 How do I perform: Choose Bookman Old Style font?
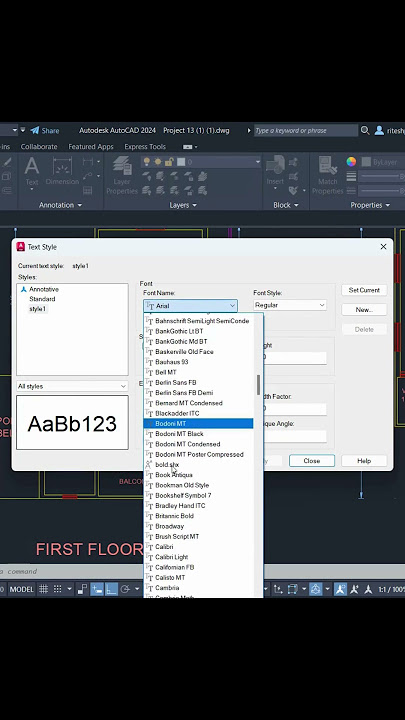[x=198, y=485]
